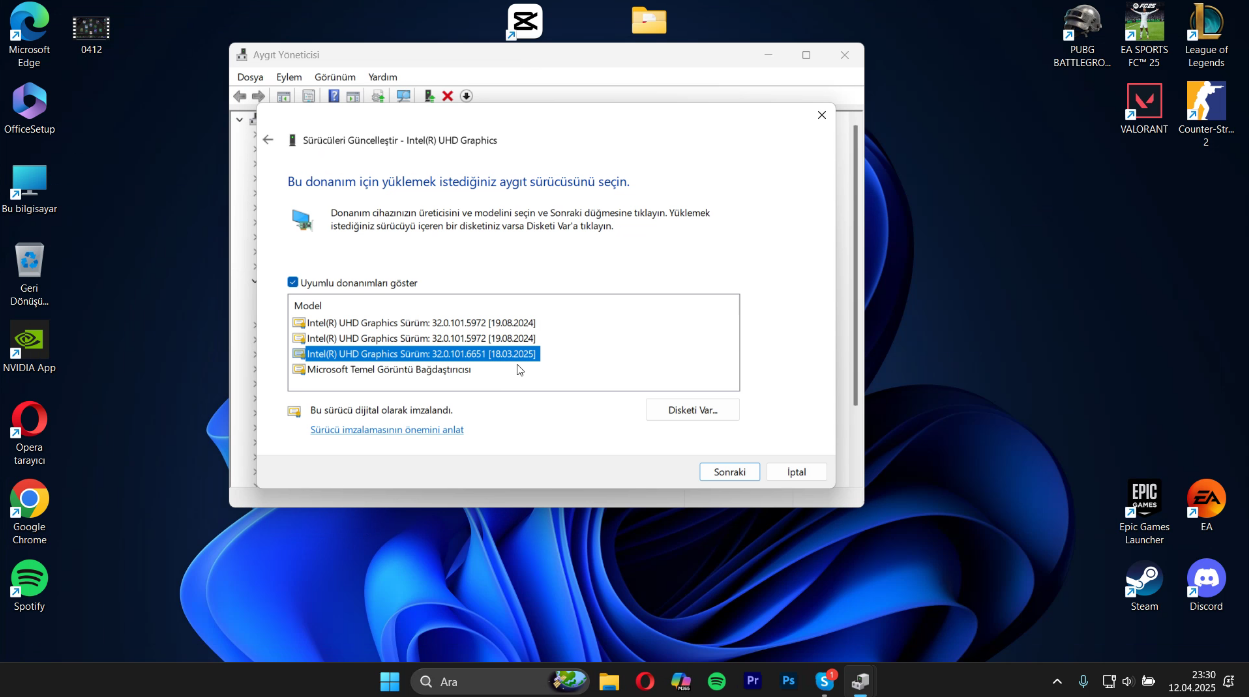
Task: Click the taskbar search box 'Ara'
Action: click(480, 681)
